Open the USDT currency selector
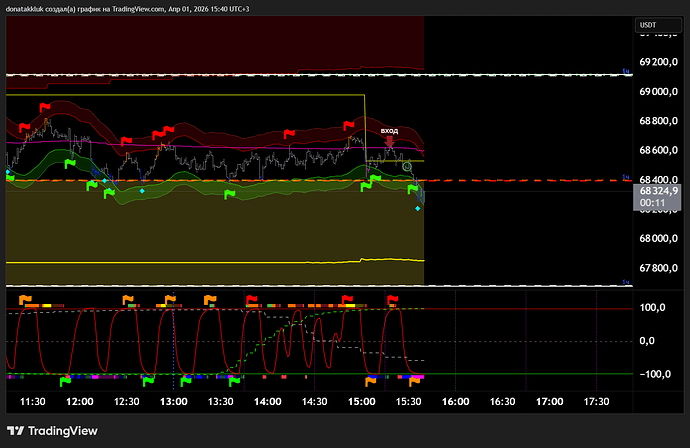 click(x=658, y=25)
